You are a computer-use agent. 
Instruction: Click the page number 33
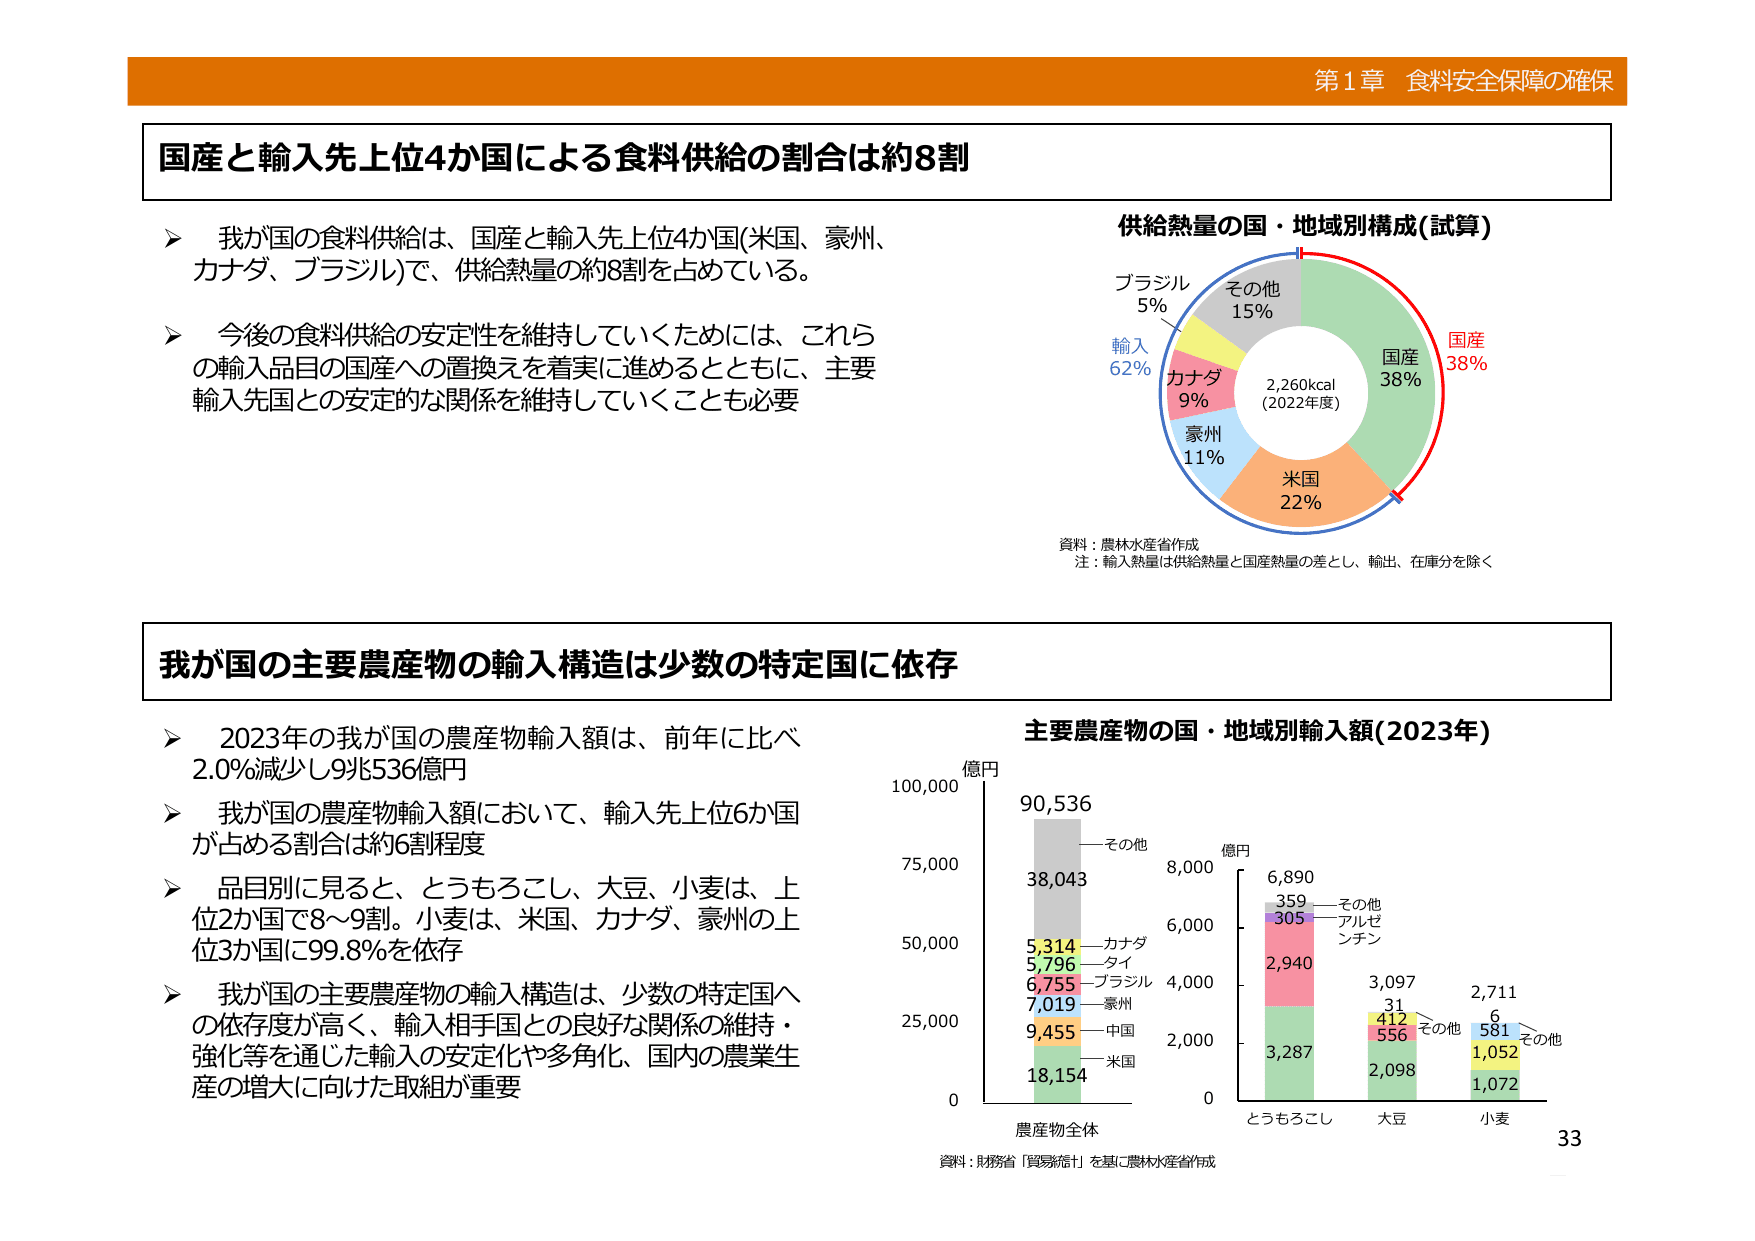click(x=1571, y=1139)
